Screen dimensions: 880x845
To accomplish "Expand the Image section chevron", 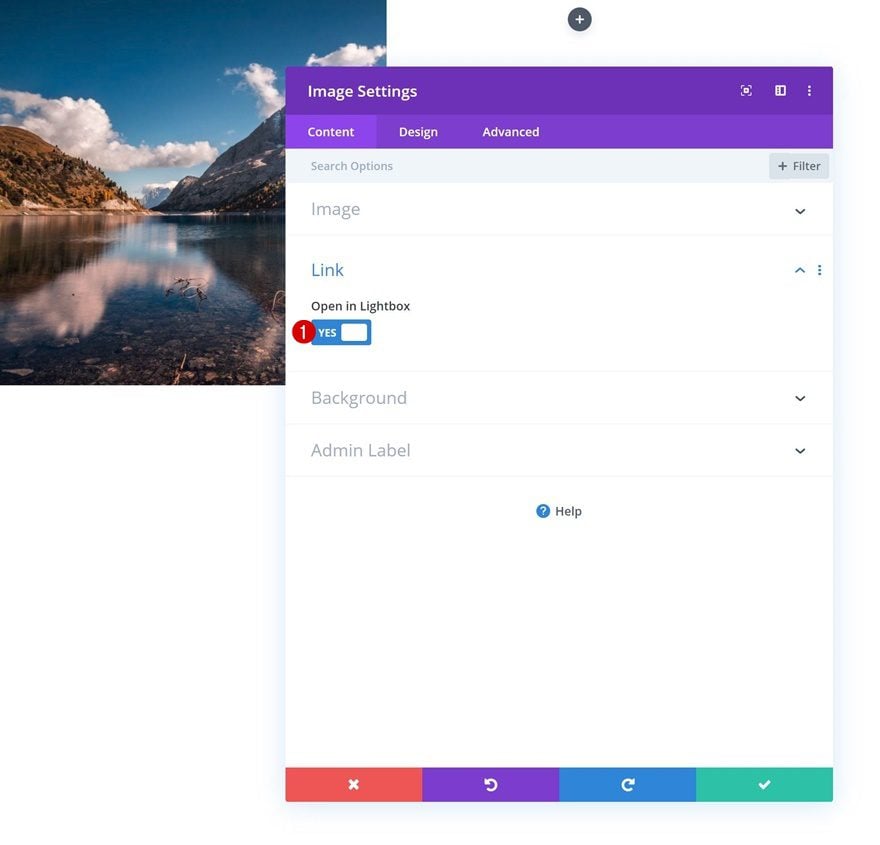I will [x=800, y=212].
